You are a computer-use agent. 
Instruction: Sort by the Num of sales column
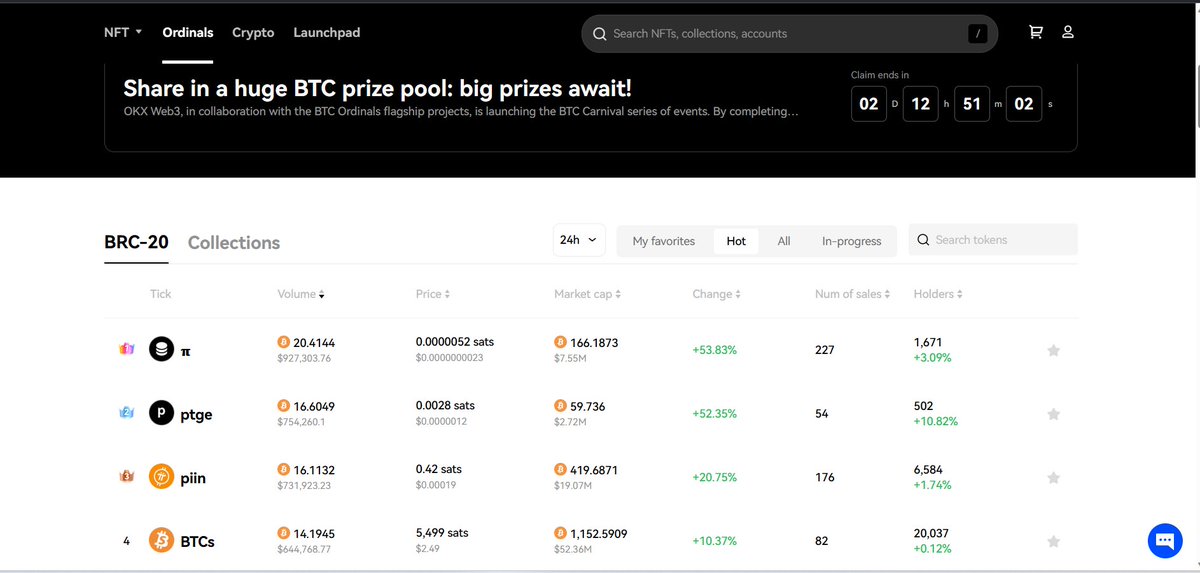tap(852, 294)
